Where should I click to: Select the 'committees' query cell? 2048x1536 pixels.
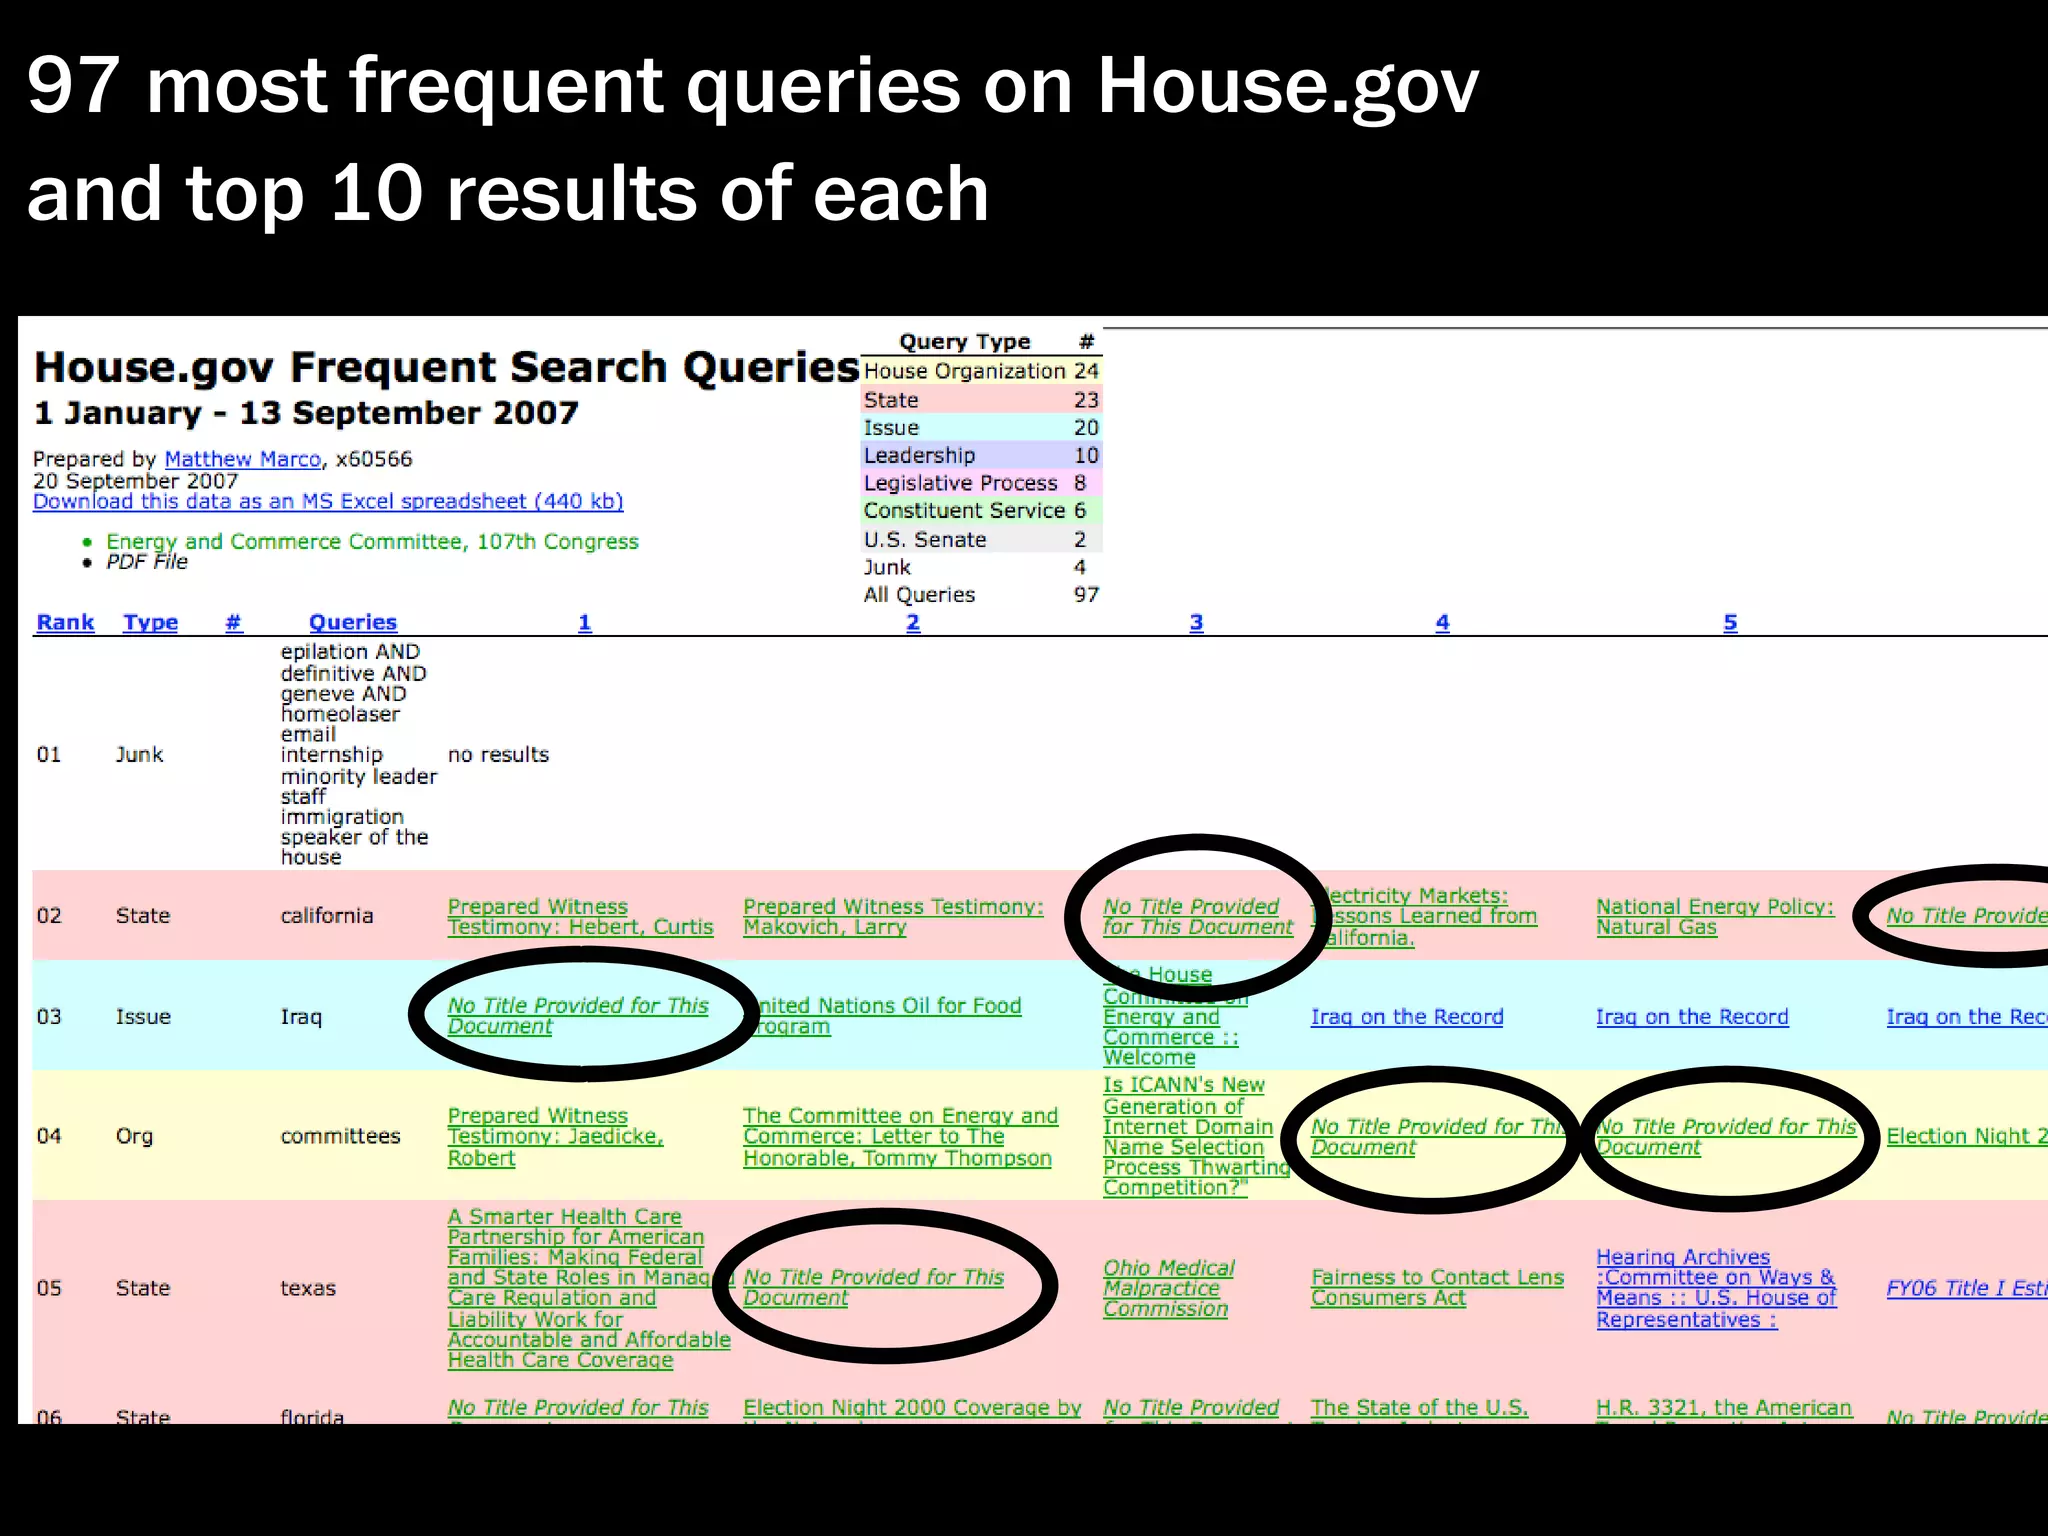tap(340, 1136)
